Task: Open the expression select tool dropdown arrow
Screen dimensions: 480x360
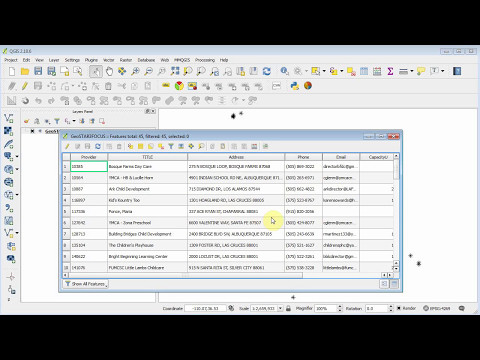Action: pos(342,71)
